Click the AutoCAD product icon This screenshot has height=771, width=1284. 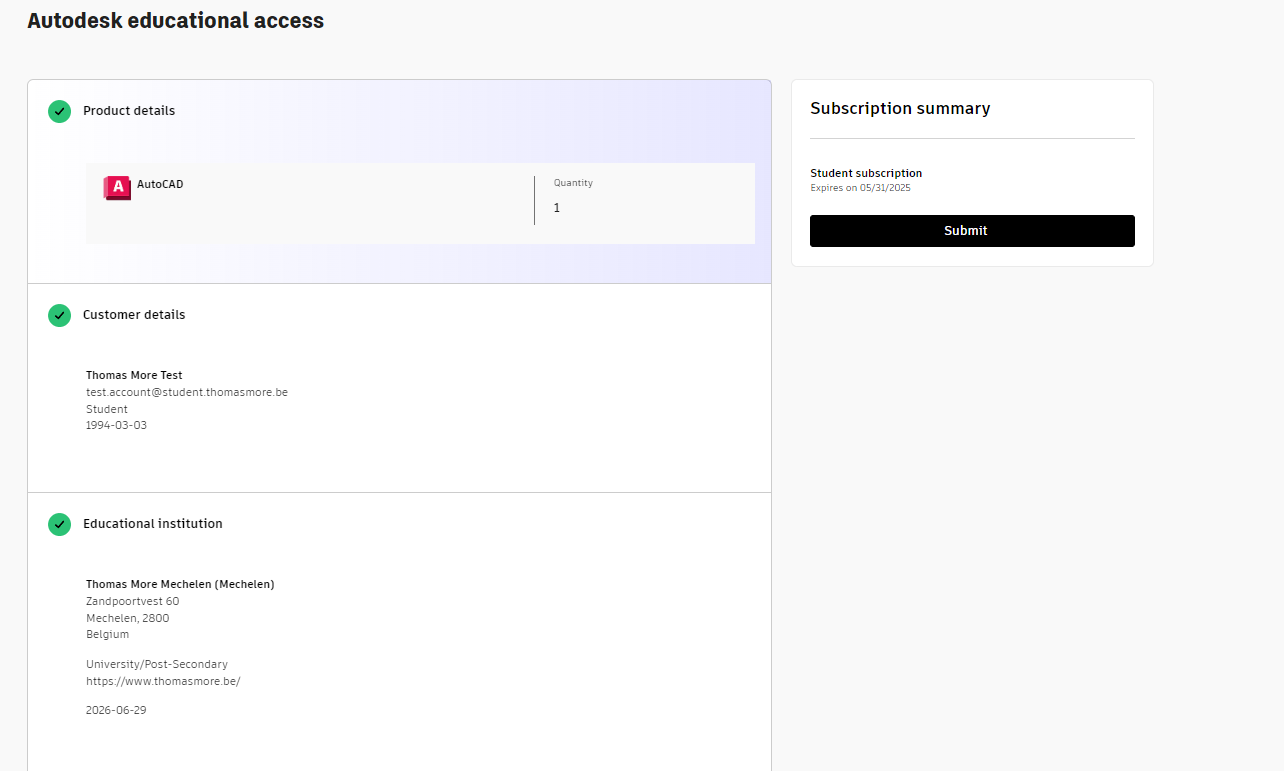pyautogui.click(x=117, y=187)
